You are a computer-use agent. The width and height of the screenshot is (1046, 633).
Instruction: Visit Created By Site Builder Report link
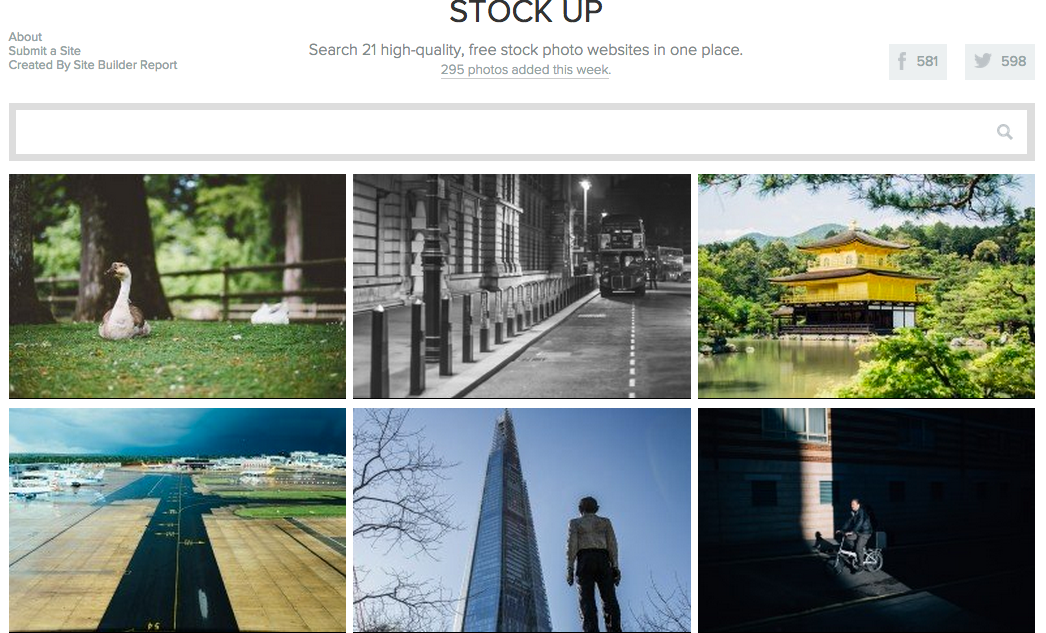(x=93, y=65)
